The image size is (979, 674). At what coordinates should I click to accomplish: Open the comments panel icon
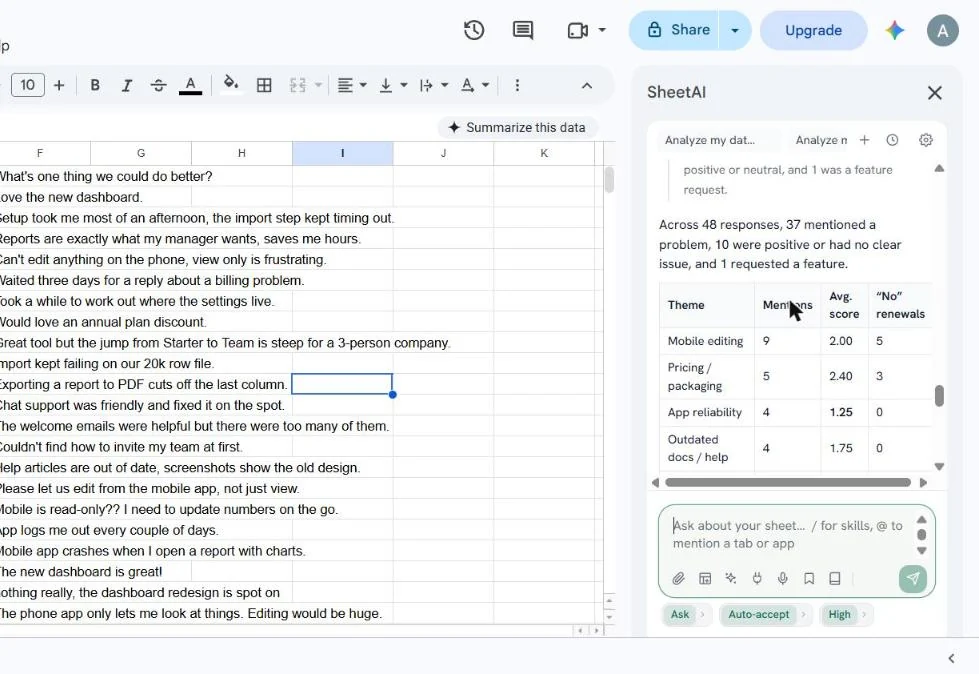523,30
